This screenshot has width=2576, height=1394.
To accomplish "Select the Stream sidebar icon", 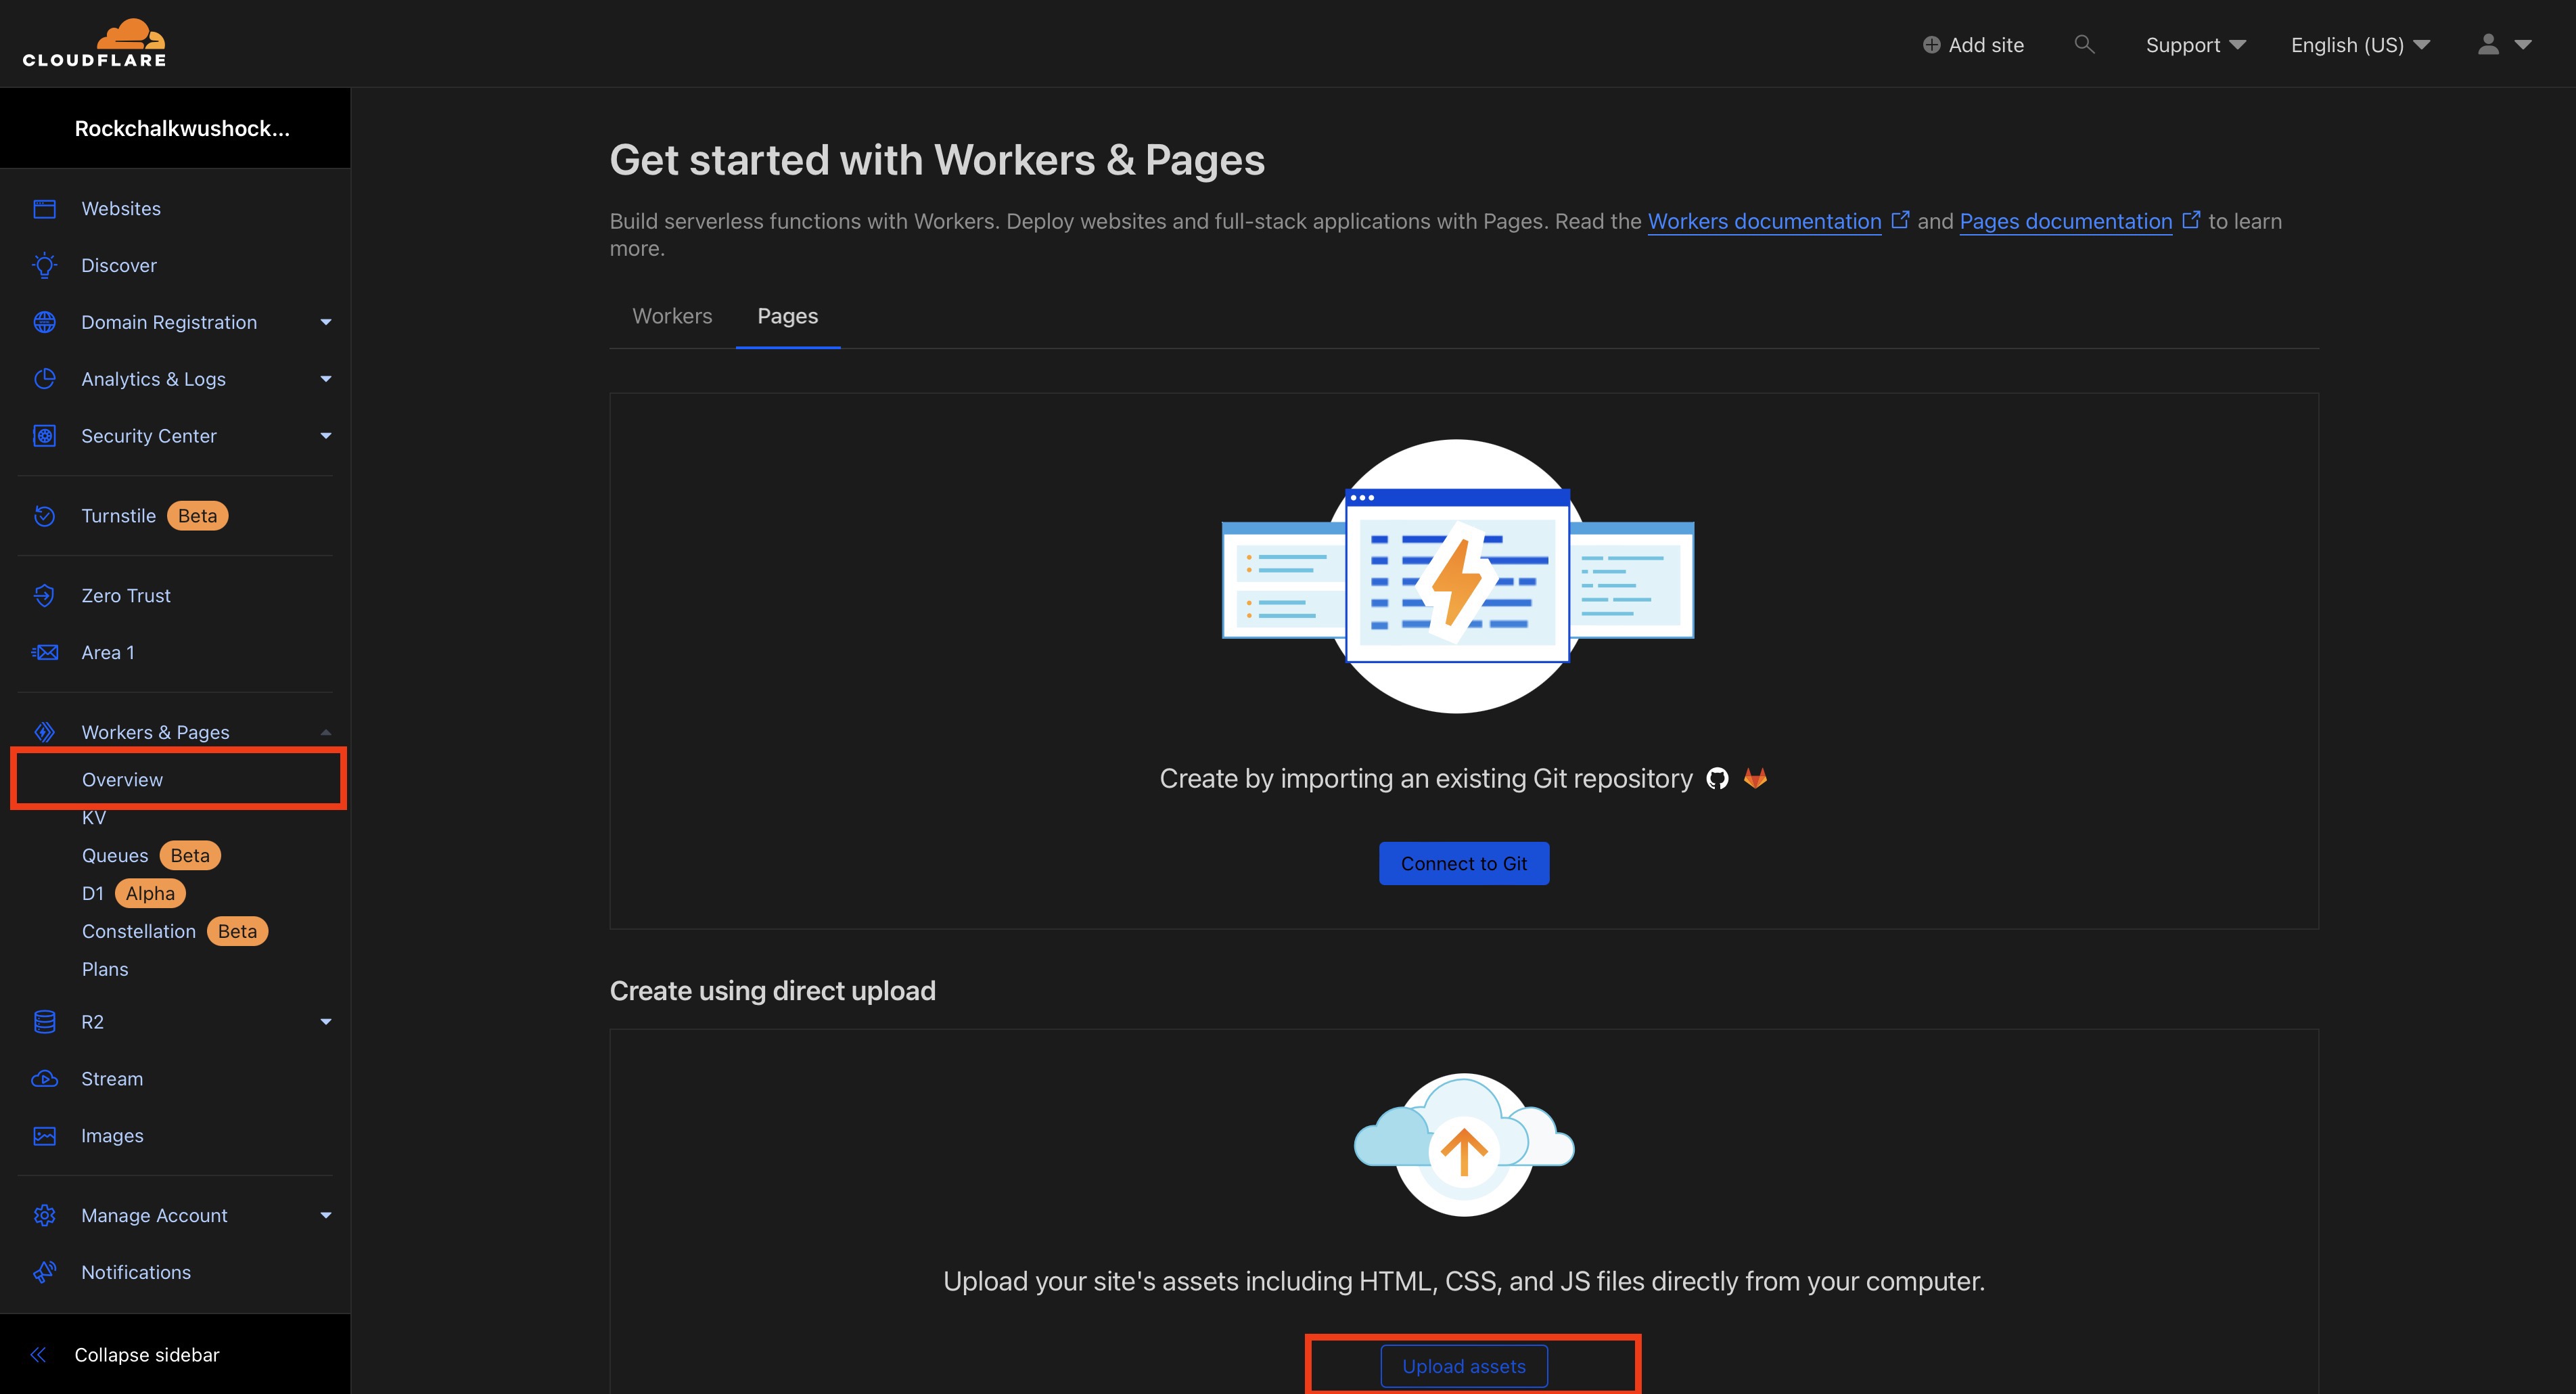I will point(46,1078).
